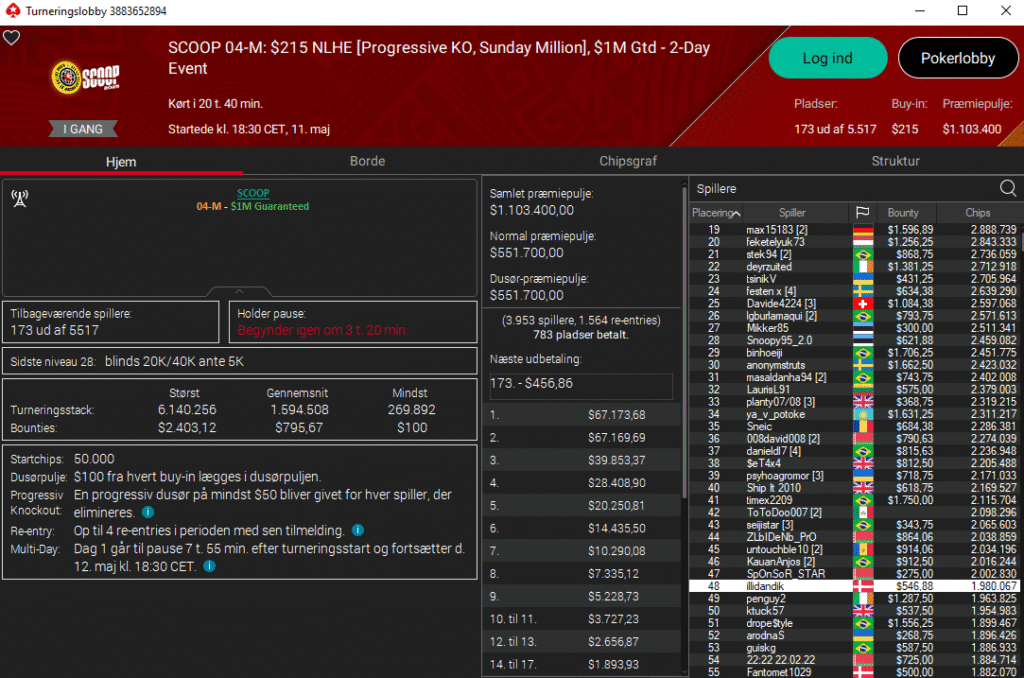Viewport: 1024px width, 678px height.
Task: Click the flag icon beside illidandik
Action: pyautogui.click(x=863, y=587)
